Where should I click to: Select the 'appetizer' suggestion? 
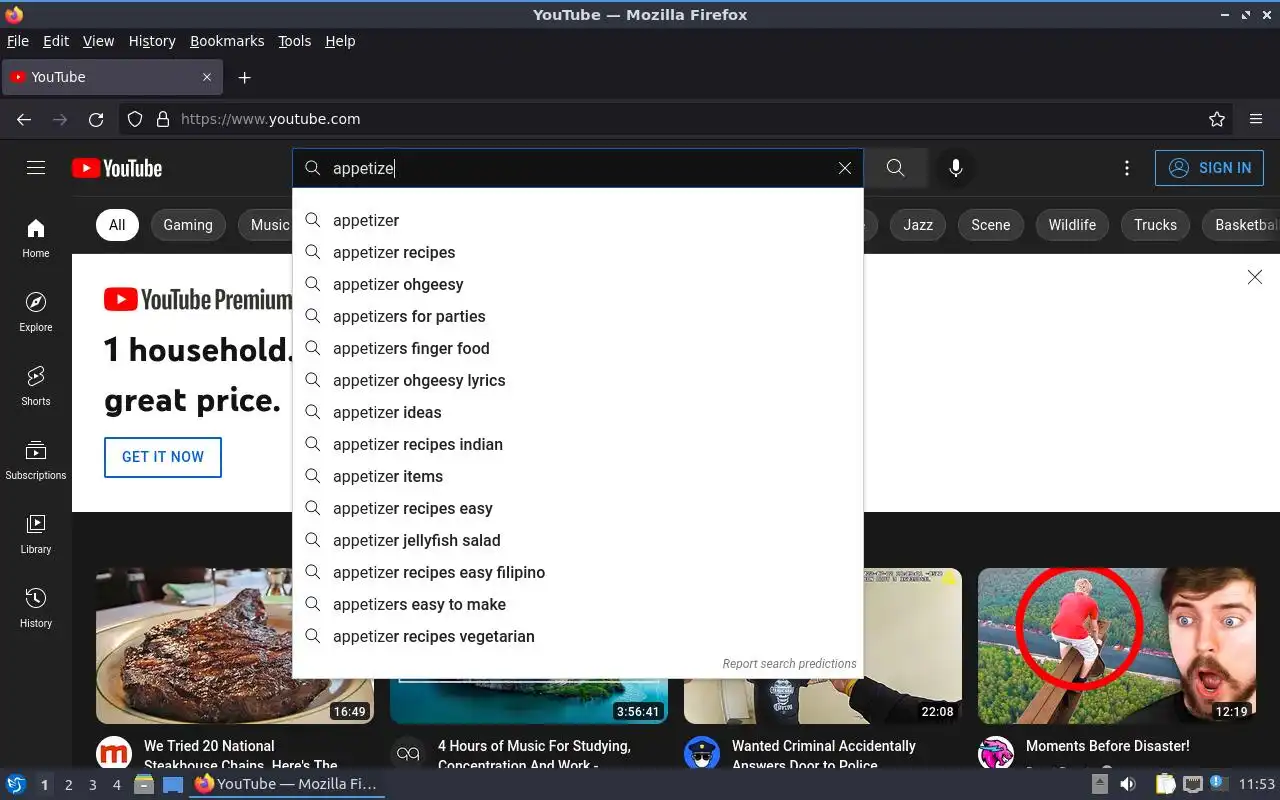pyautogui.click(x=578, y=220)
